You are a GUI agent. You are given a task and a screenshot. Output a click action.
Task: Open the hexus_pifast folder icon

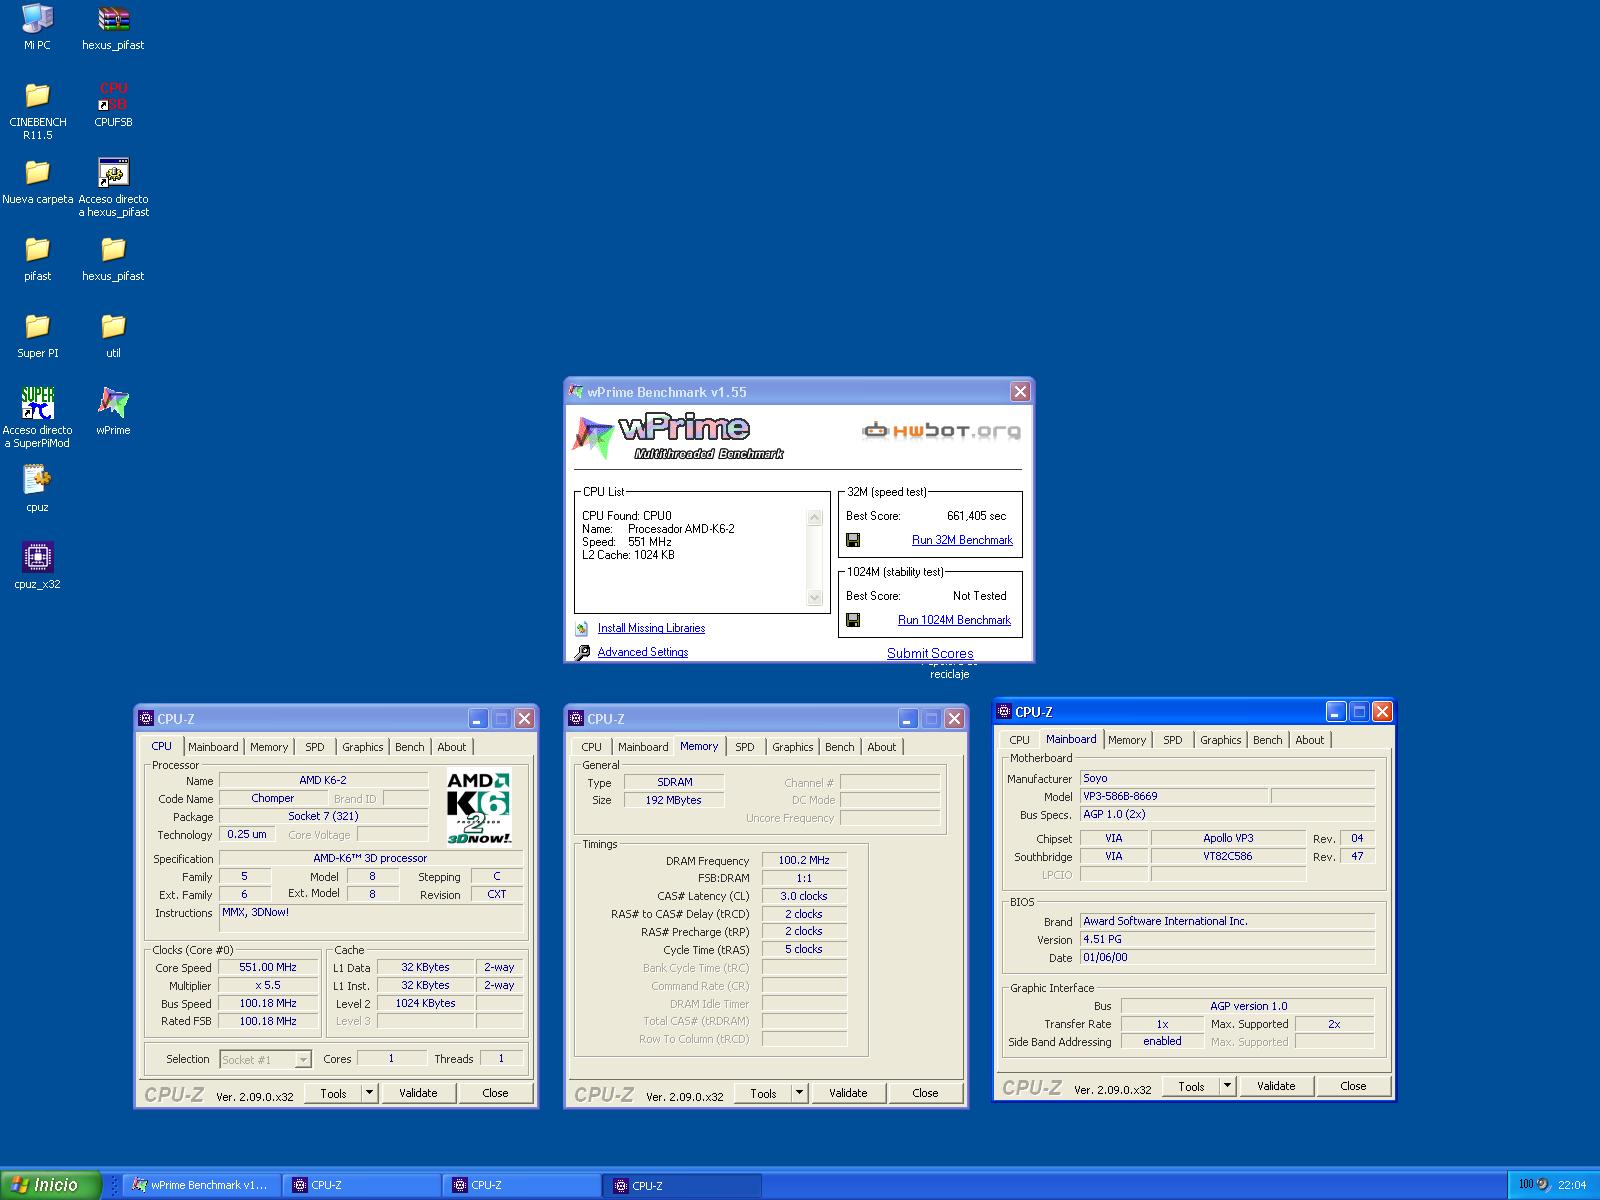(x=113, y=249)
